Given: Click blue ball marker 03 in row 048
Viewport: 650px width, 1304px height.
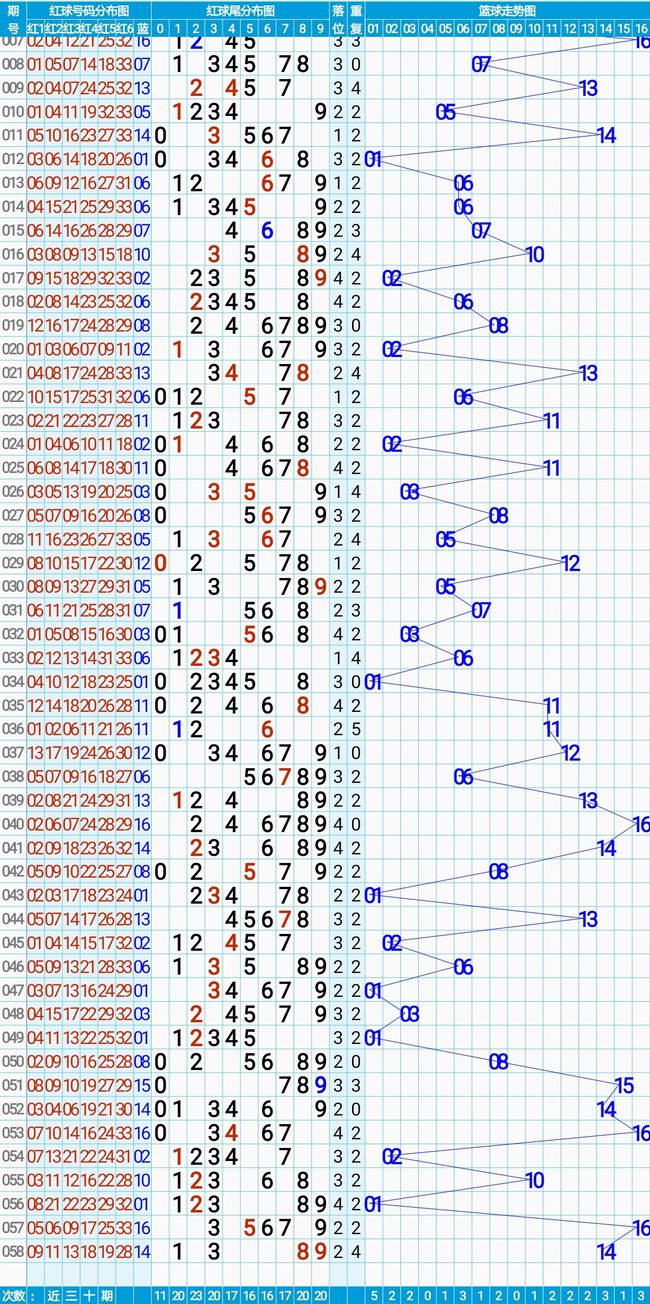Looking at the screenshot, I should (x=409, y=1014).
